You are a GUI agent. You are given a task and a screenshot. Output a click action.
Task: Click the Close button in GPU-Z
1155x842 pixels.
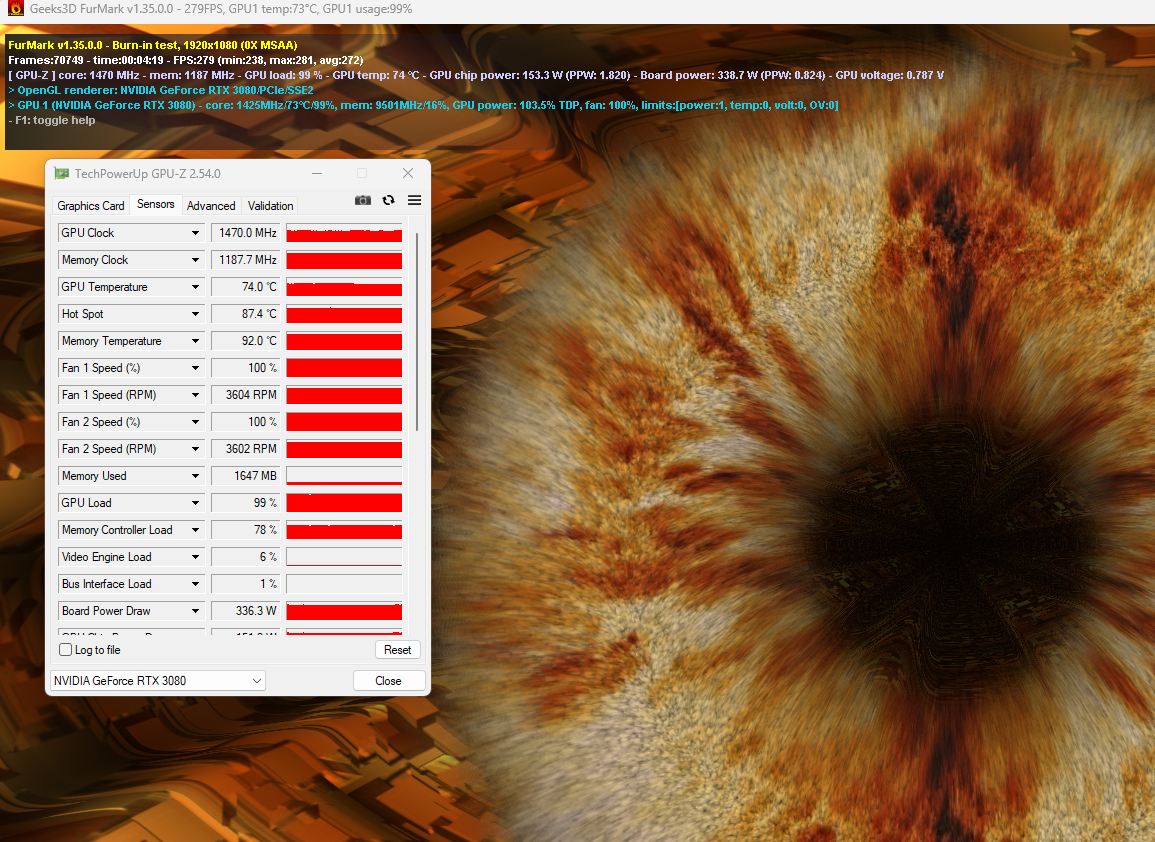pyautogui.click(x=388, y=681)
